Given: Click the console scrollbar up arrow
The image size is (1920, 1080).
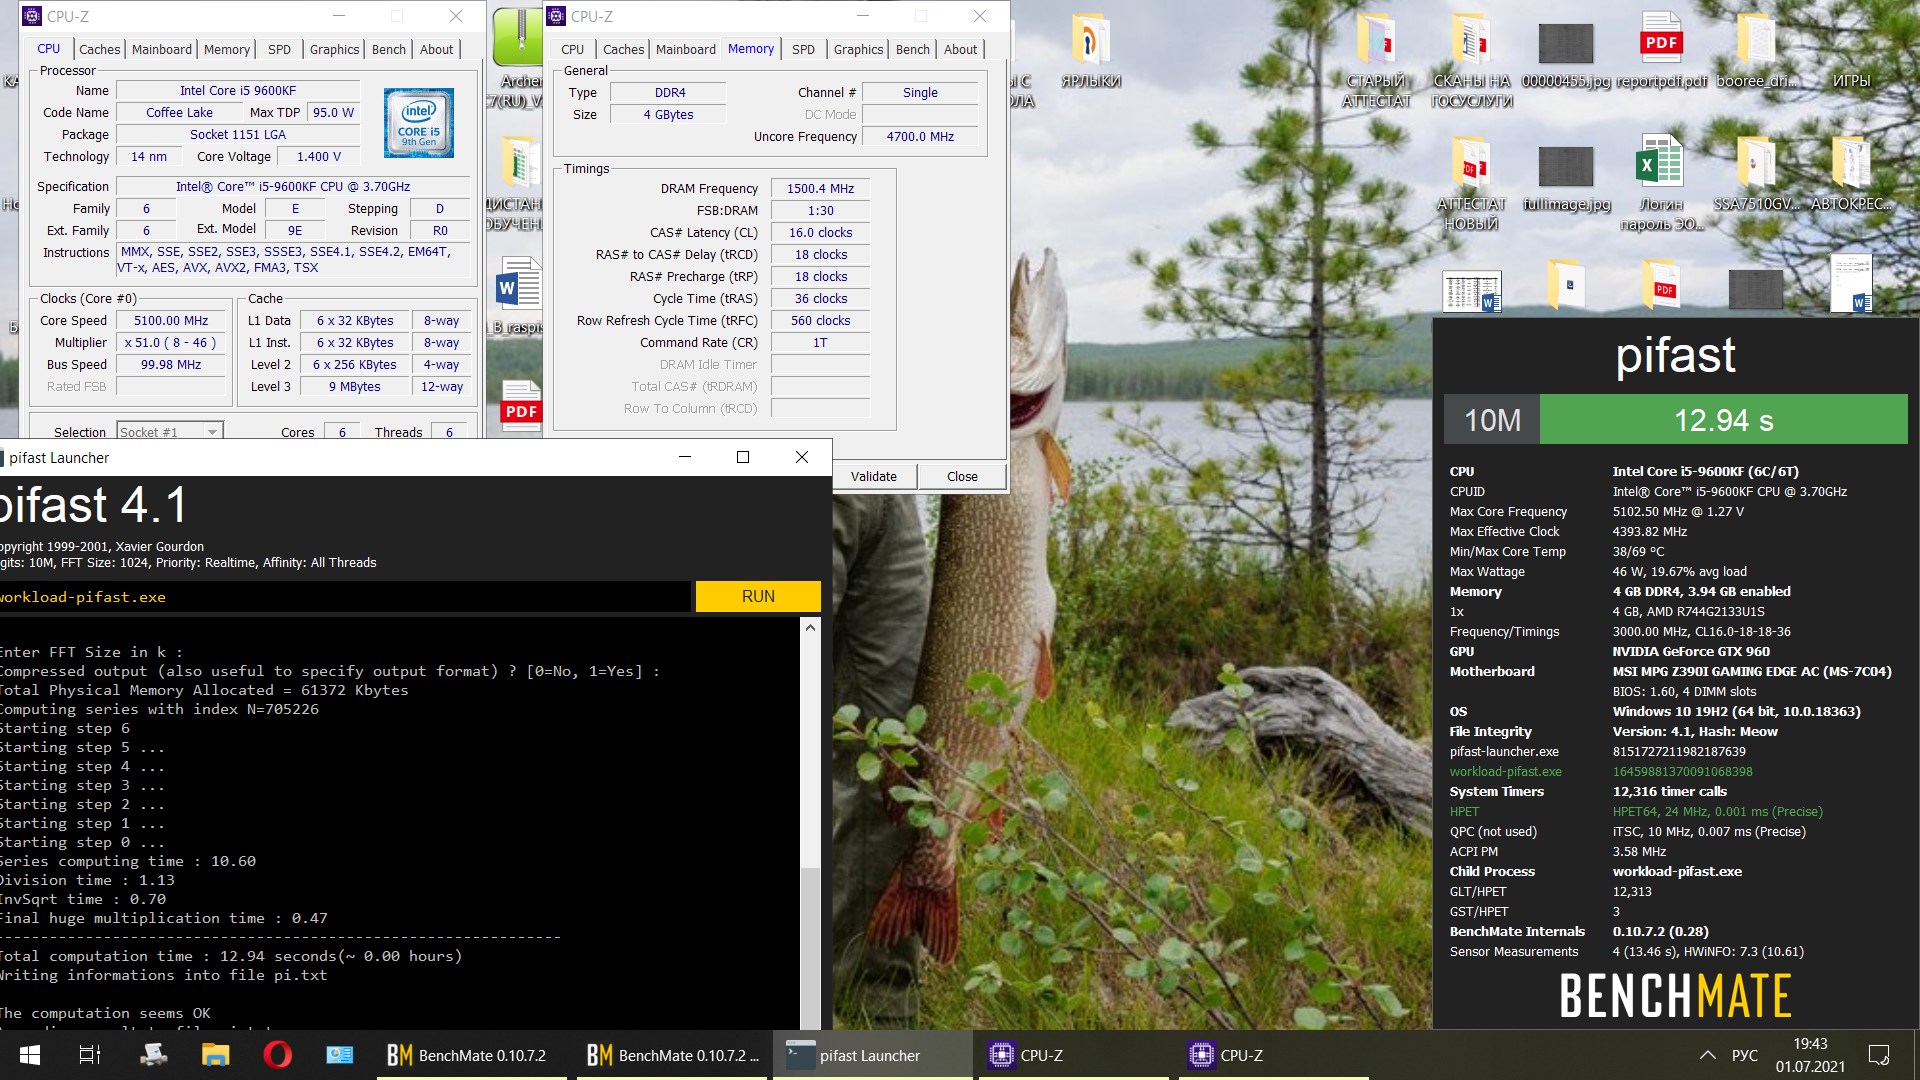Looking at the screenshot, I should tap(810, 627).
